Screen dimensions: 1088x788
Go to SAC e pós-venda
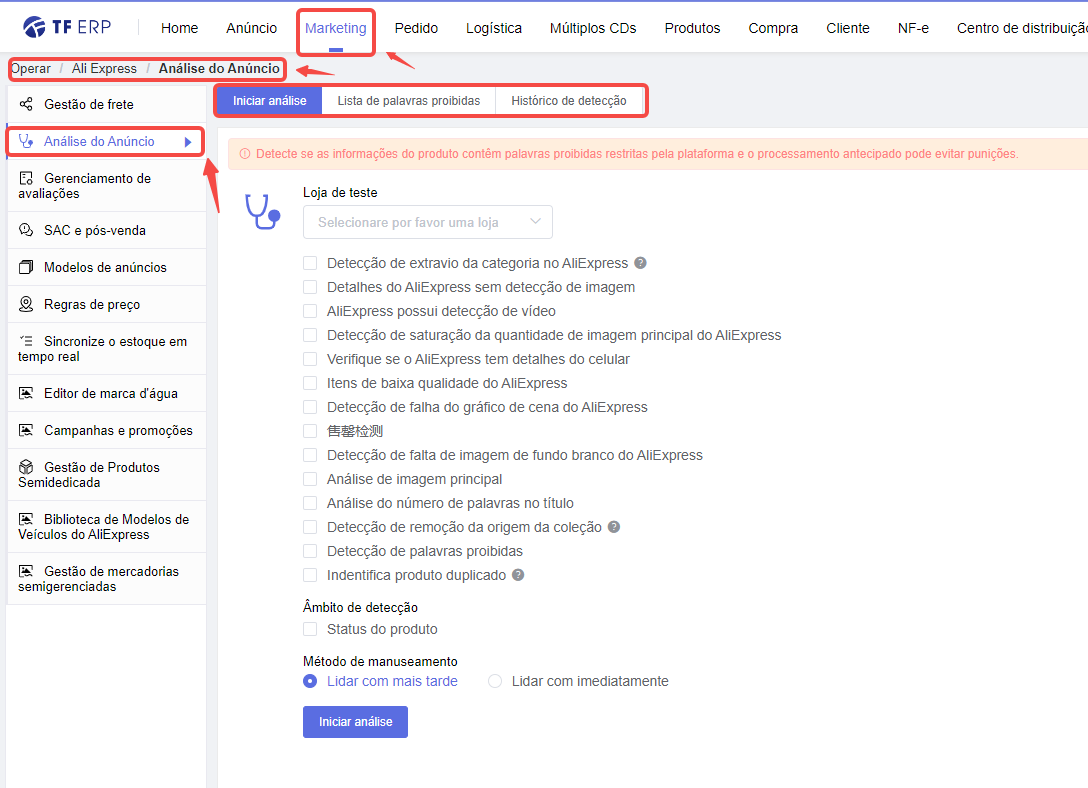pos(107,230)
